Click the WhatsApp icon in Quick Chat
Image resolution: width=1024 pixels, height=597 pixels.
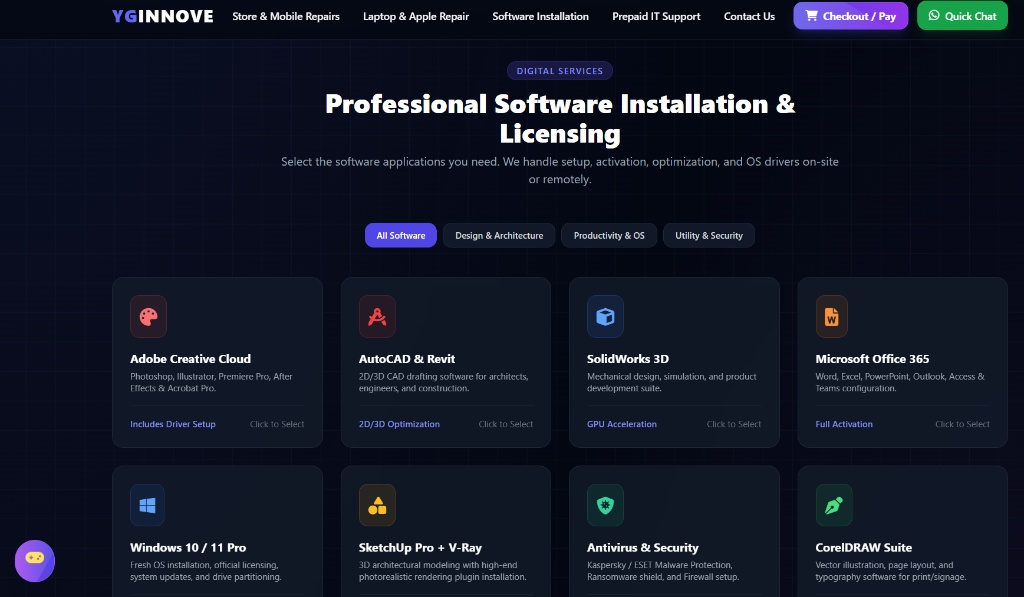click(934, 16)
